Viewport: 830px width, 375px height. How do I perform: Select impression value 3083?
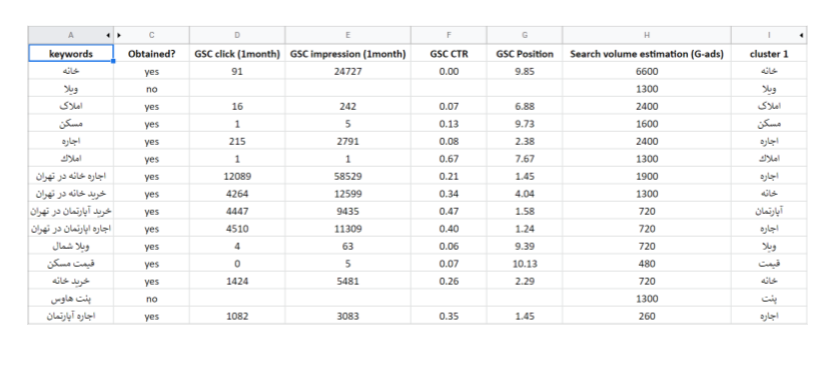(x=348, y=316)
